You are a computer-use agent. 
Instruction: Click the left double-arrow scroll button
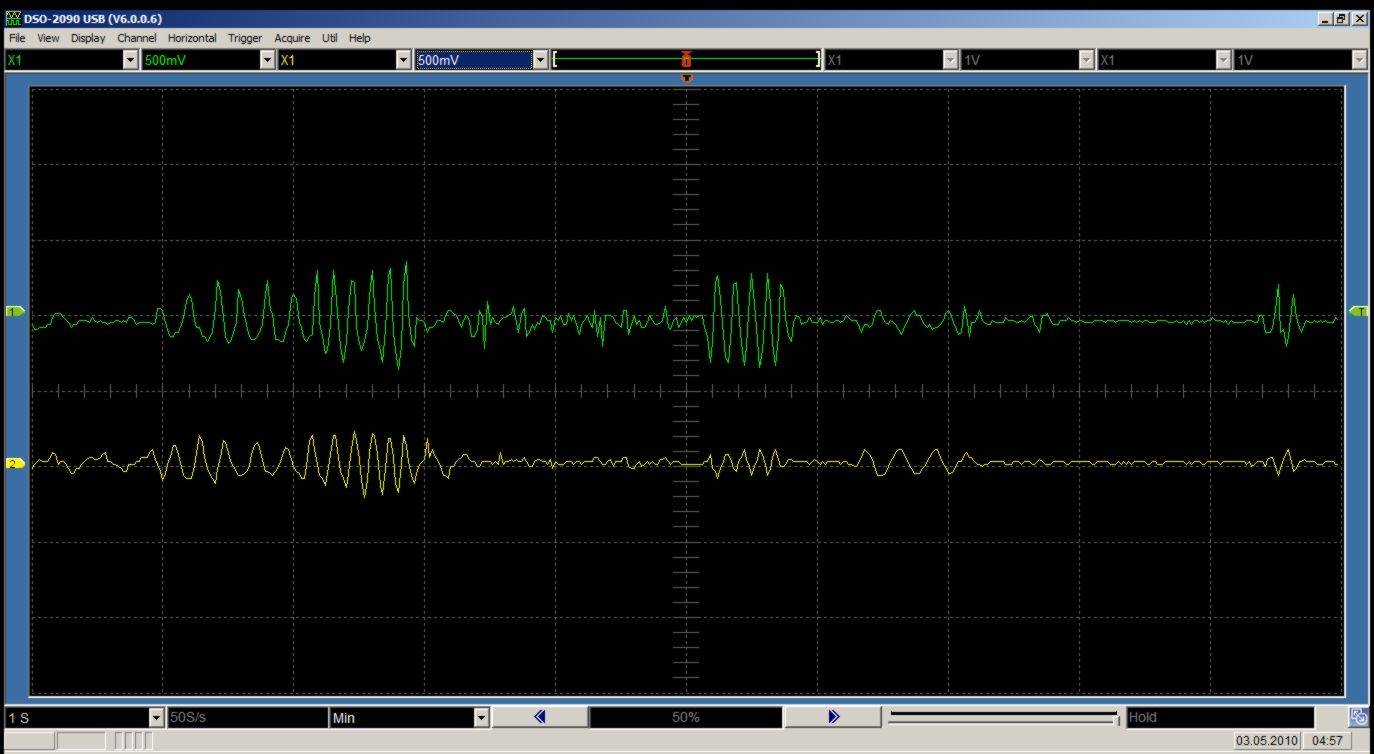[x=540, y=717]
